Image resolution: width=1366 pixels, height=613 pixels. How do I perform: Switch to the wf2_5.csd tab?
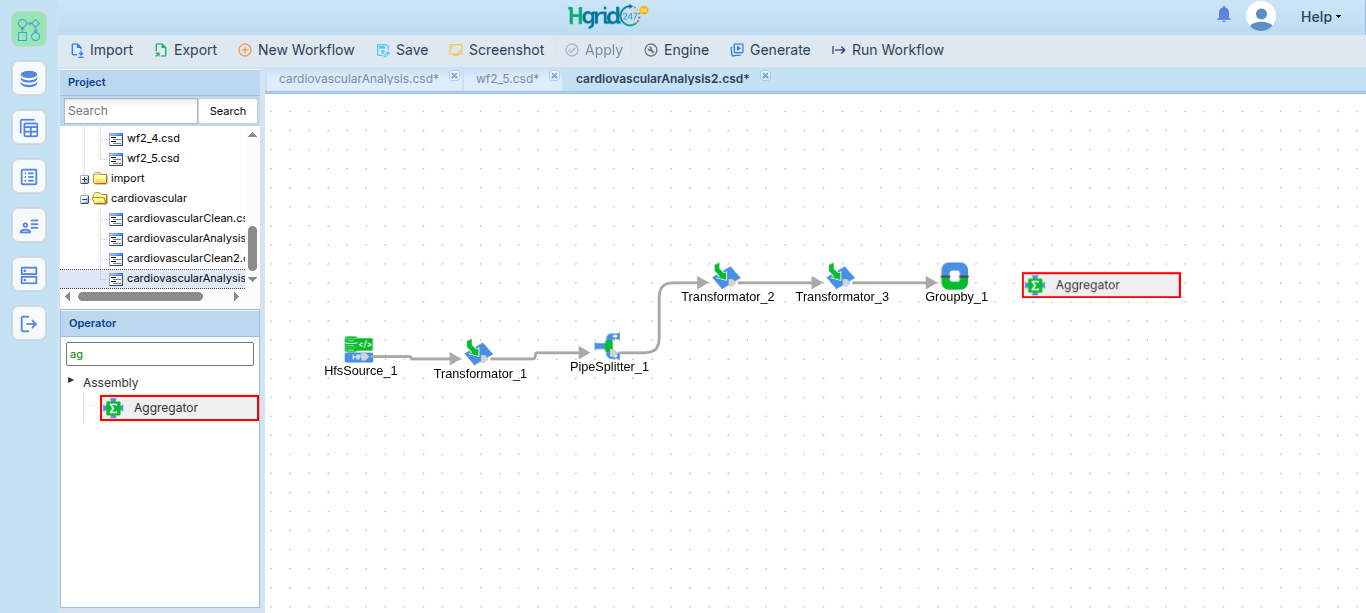pyautogui.click(x=507, y=78)
